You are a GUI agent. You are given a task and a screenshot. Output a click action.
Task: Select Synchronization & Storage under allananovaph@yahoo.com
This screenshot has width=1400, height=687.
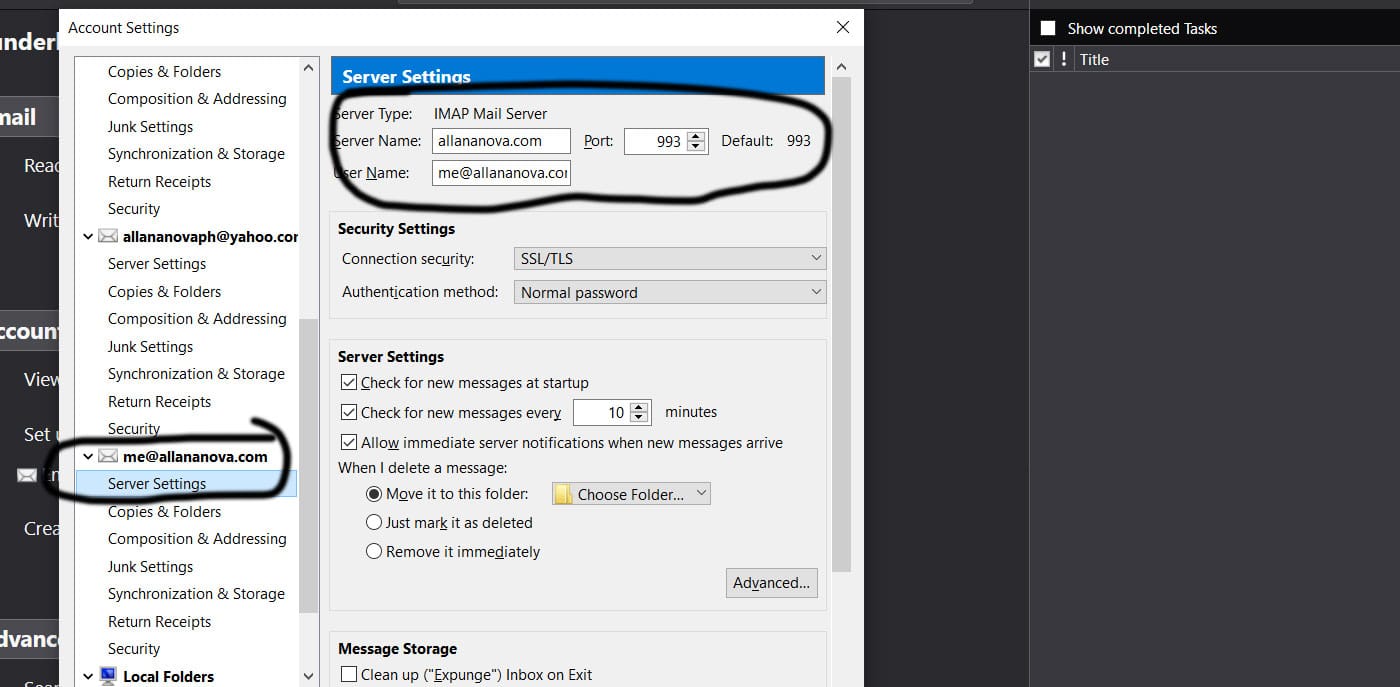[x=196, y=374]
